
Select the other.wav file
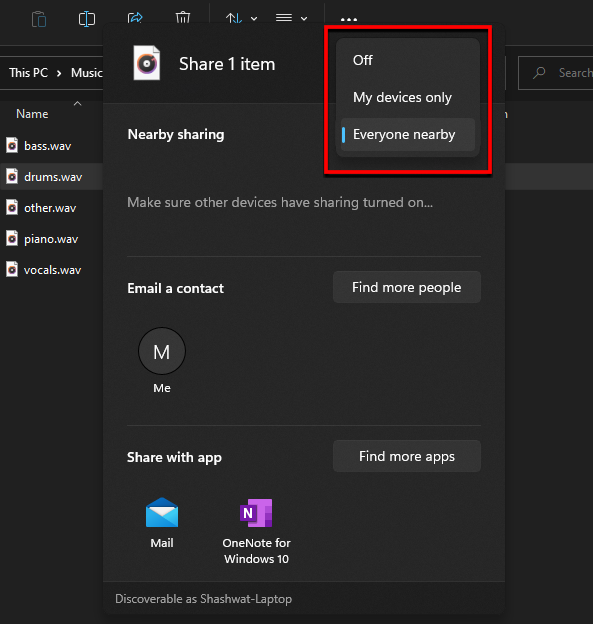(51, 208)
